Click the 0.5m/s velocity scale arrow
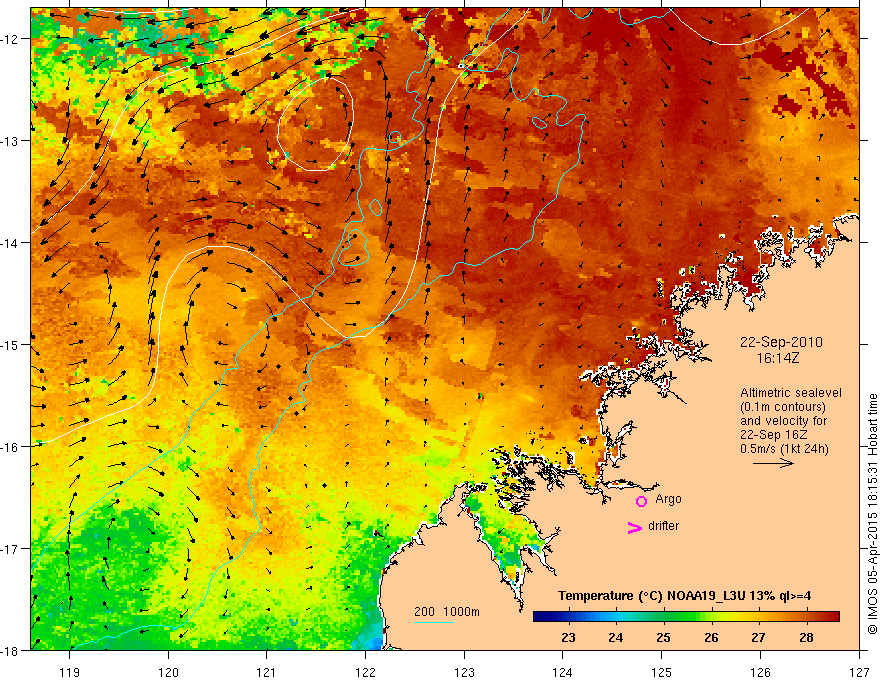 point(773,463)
